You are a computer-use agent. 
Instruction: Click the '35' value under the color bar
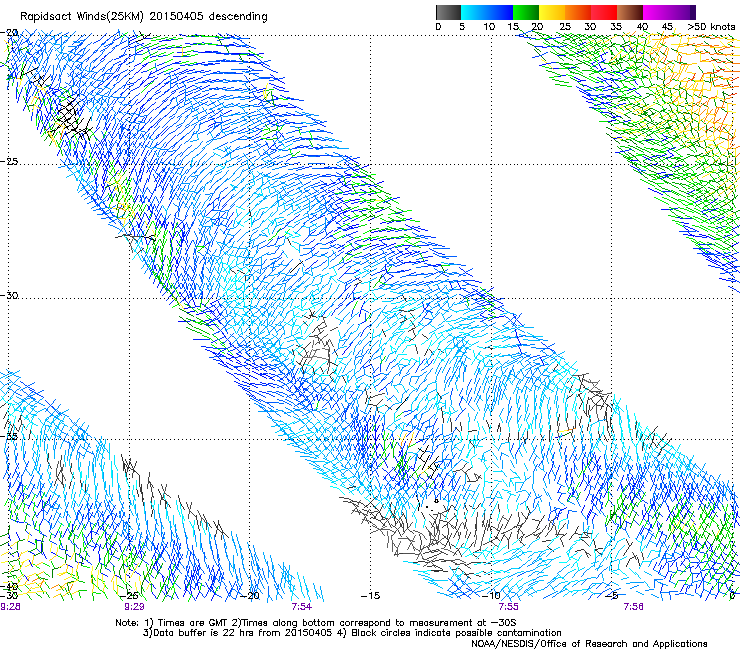(x=616, y=27)
